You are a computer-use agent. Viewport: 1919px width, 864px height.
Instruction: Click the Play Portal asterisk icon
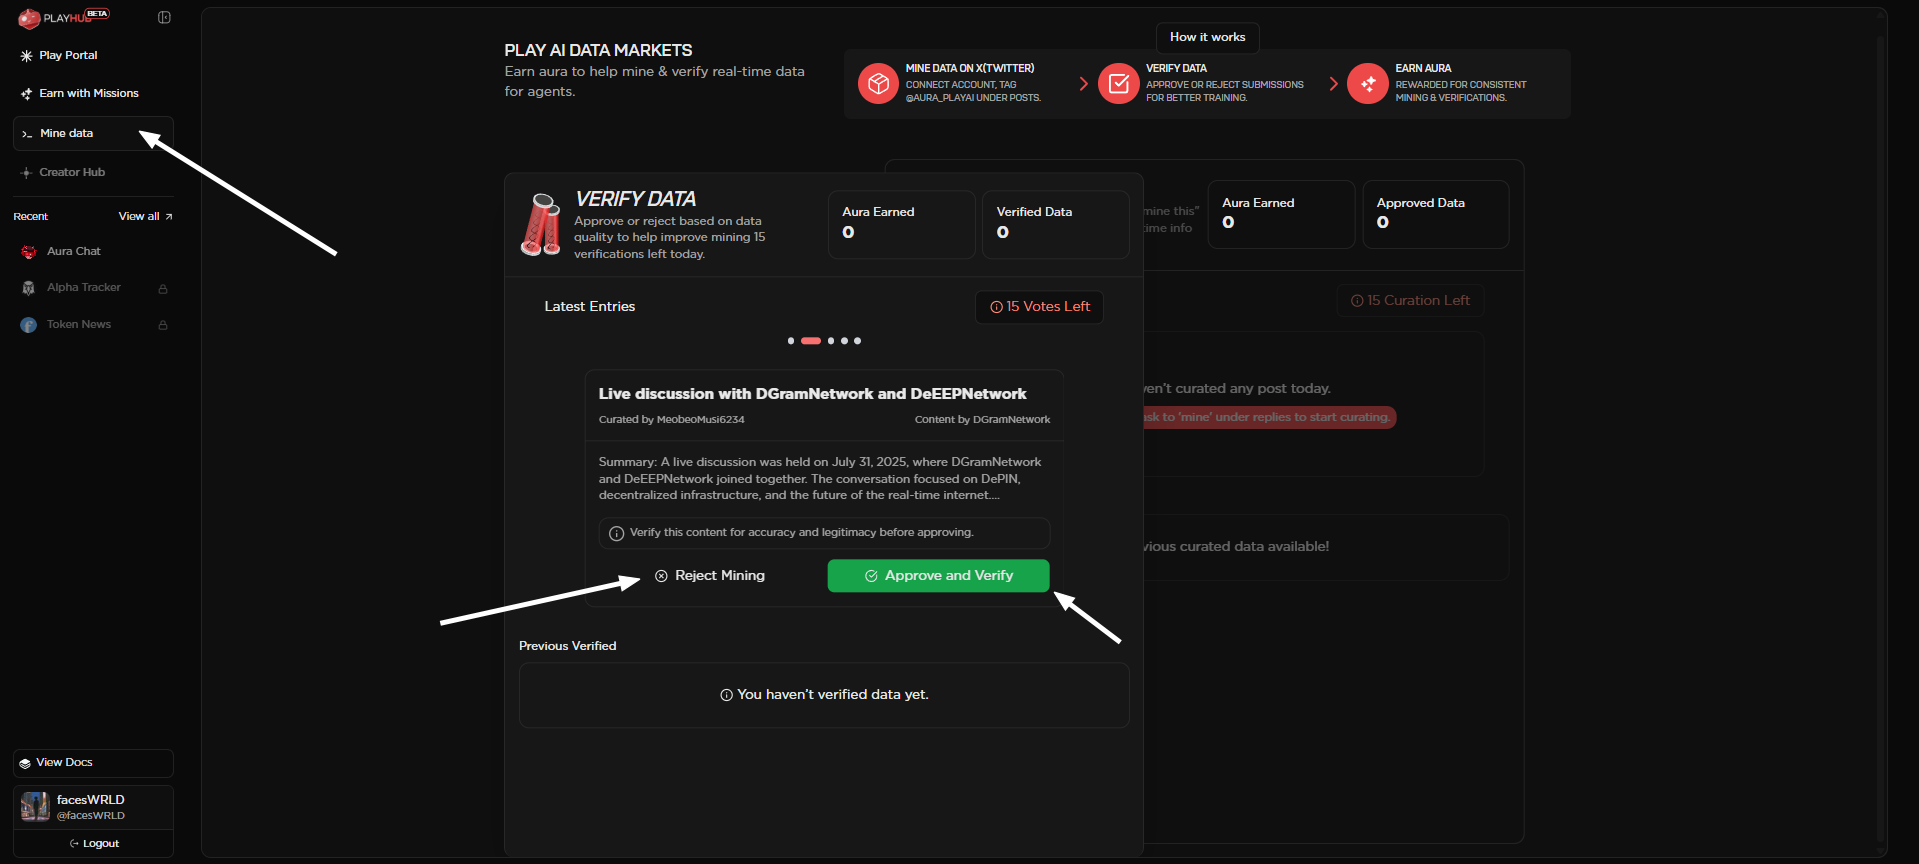27,56
